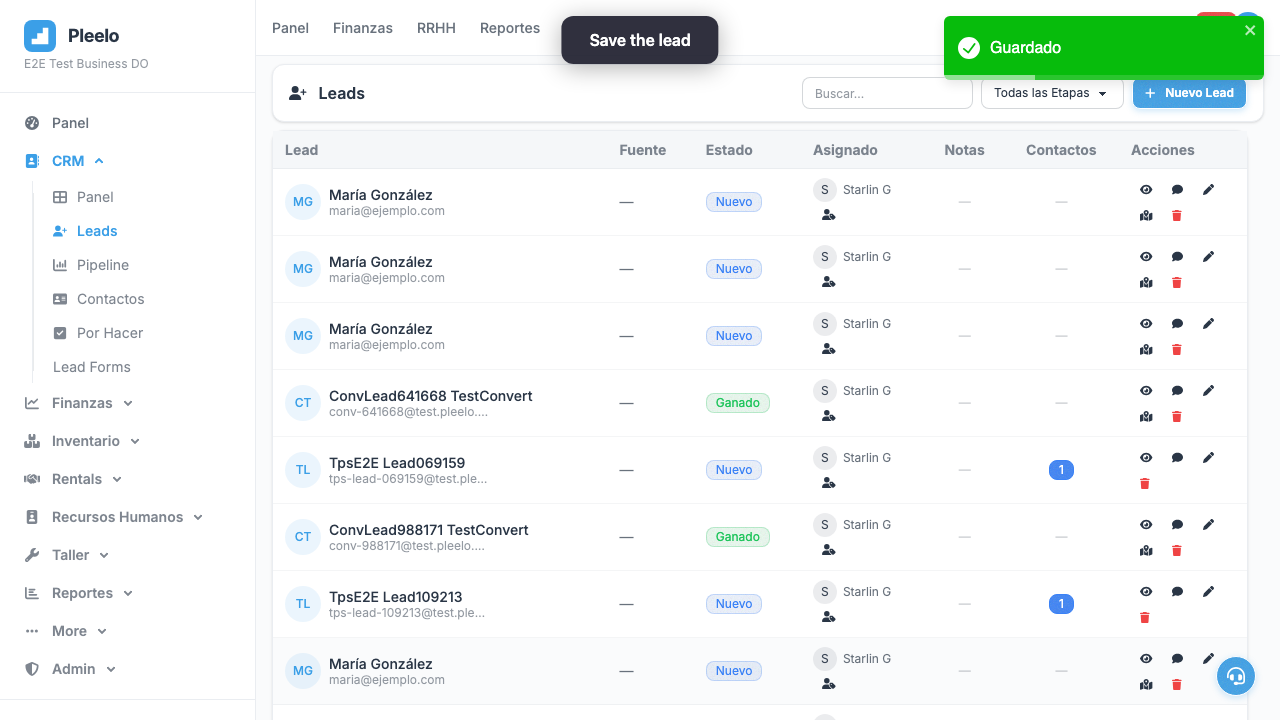
Task: Focus the Buscar search field
Action: point(887,93)
